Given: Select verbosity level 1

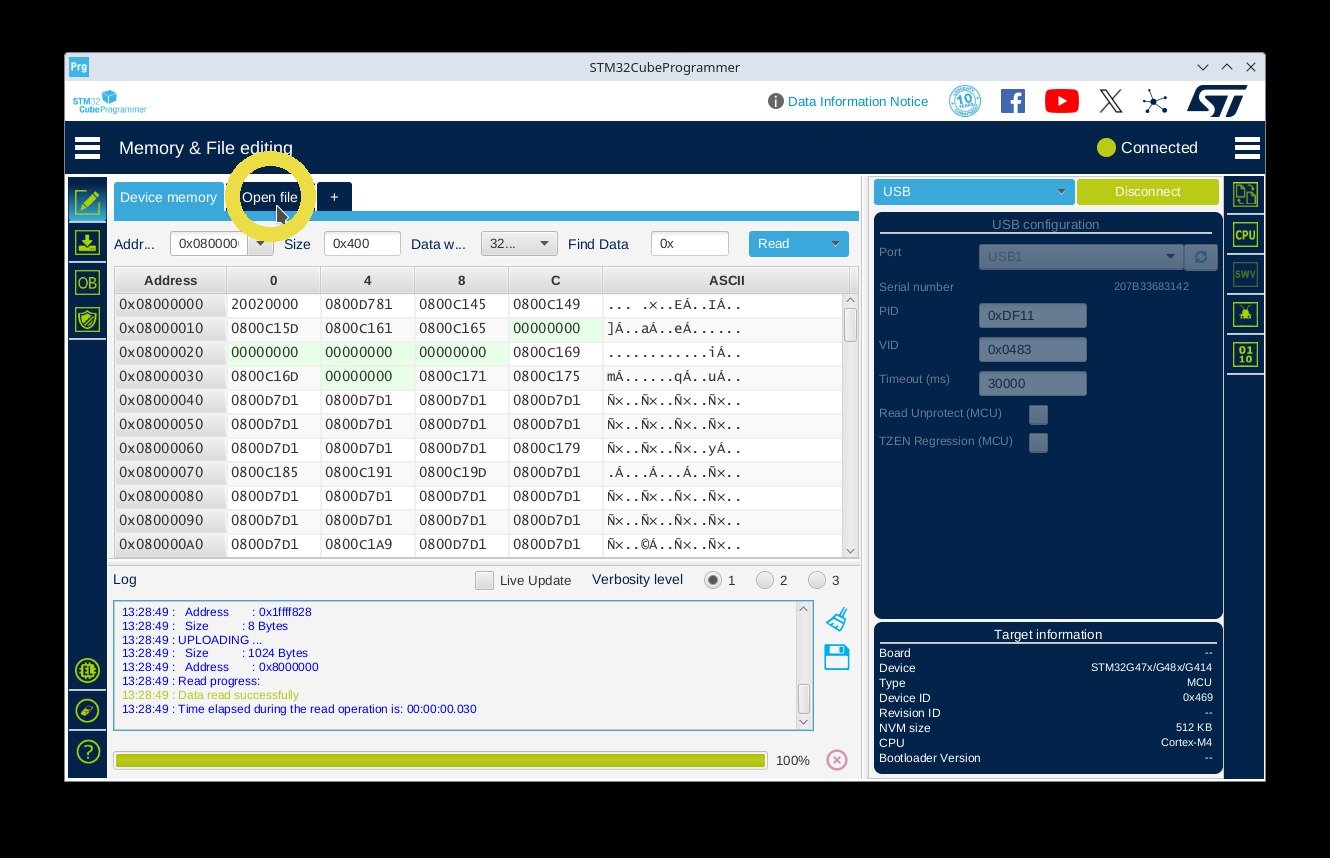Looking at the screenshot, I should (x=713, y=580).
